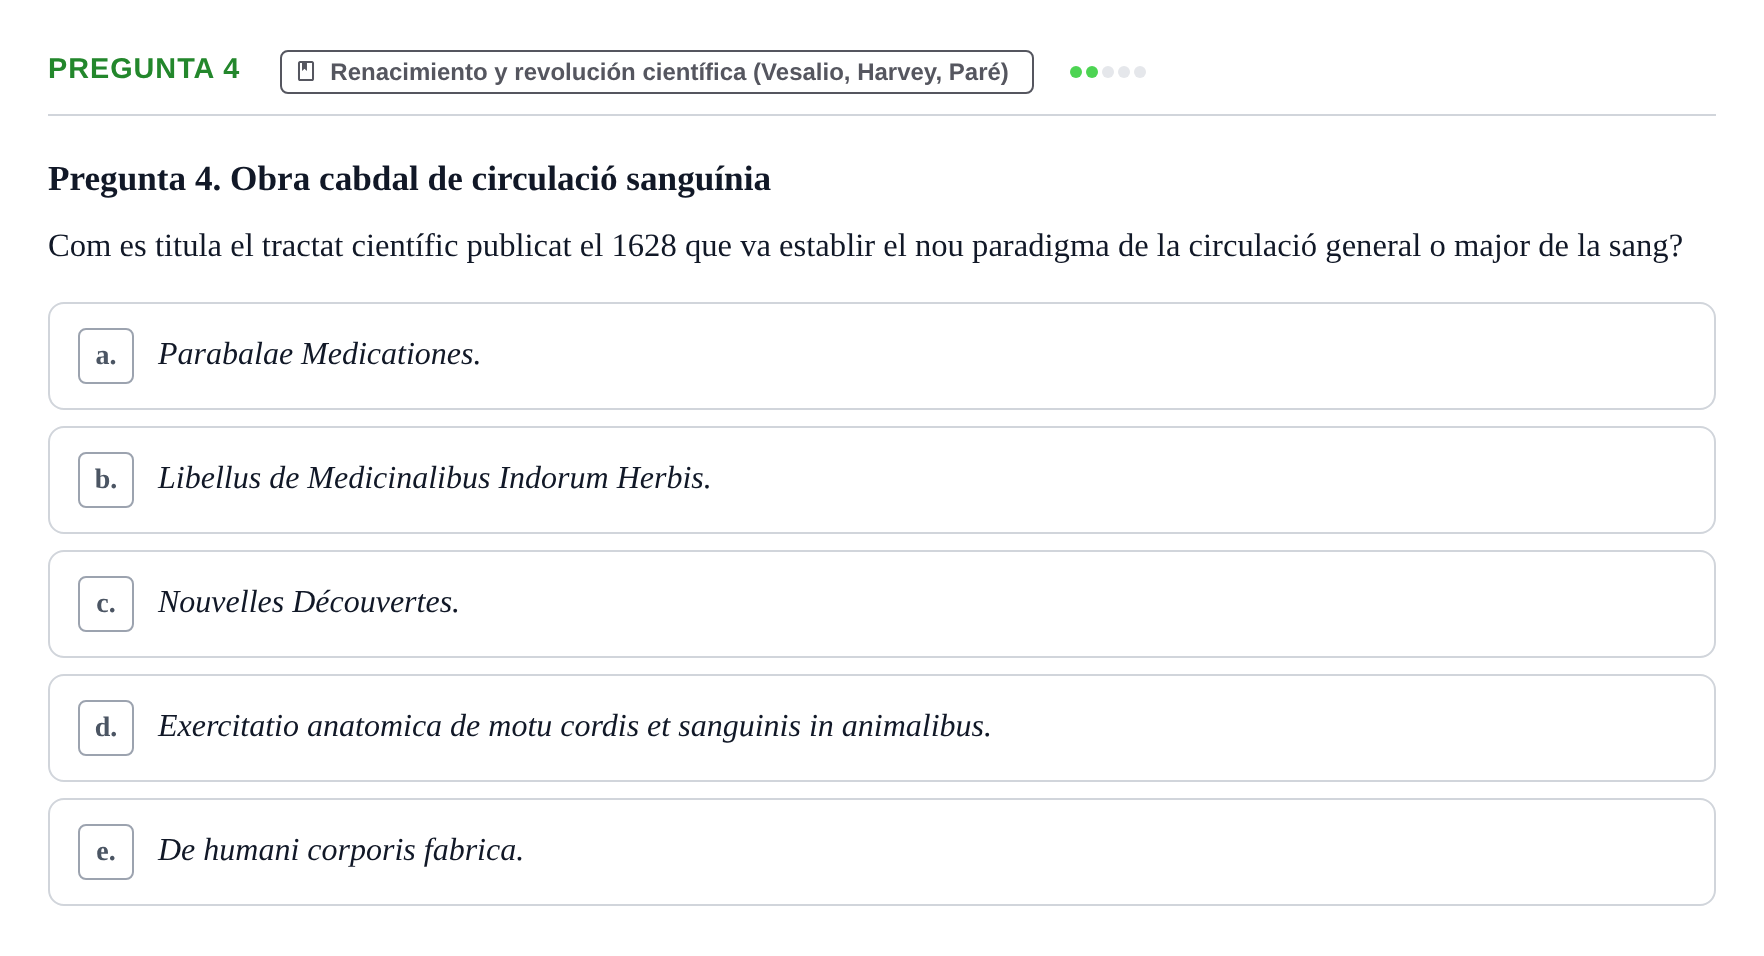
Task: Choose 'Exercitatio anatomica de motu cordis' answer
Action: tap(881, 728)
